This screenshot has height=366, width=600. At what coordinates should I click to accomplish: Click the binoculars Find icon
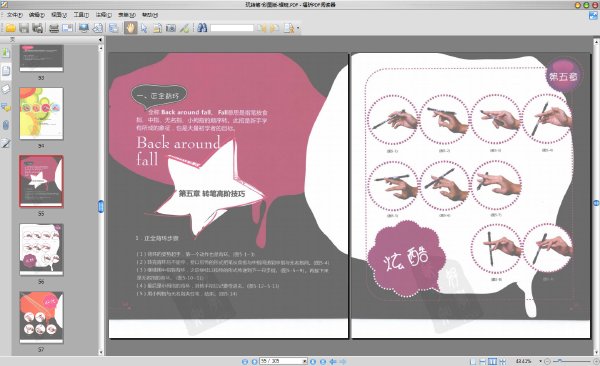coord(202,28)
